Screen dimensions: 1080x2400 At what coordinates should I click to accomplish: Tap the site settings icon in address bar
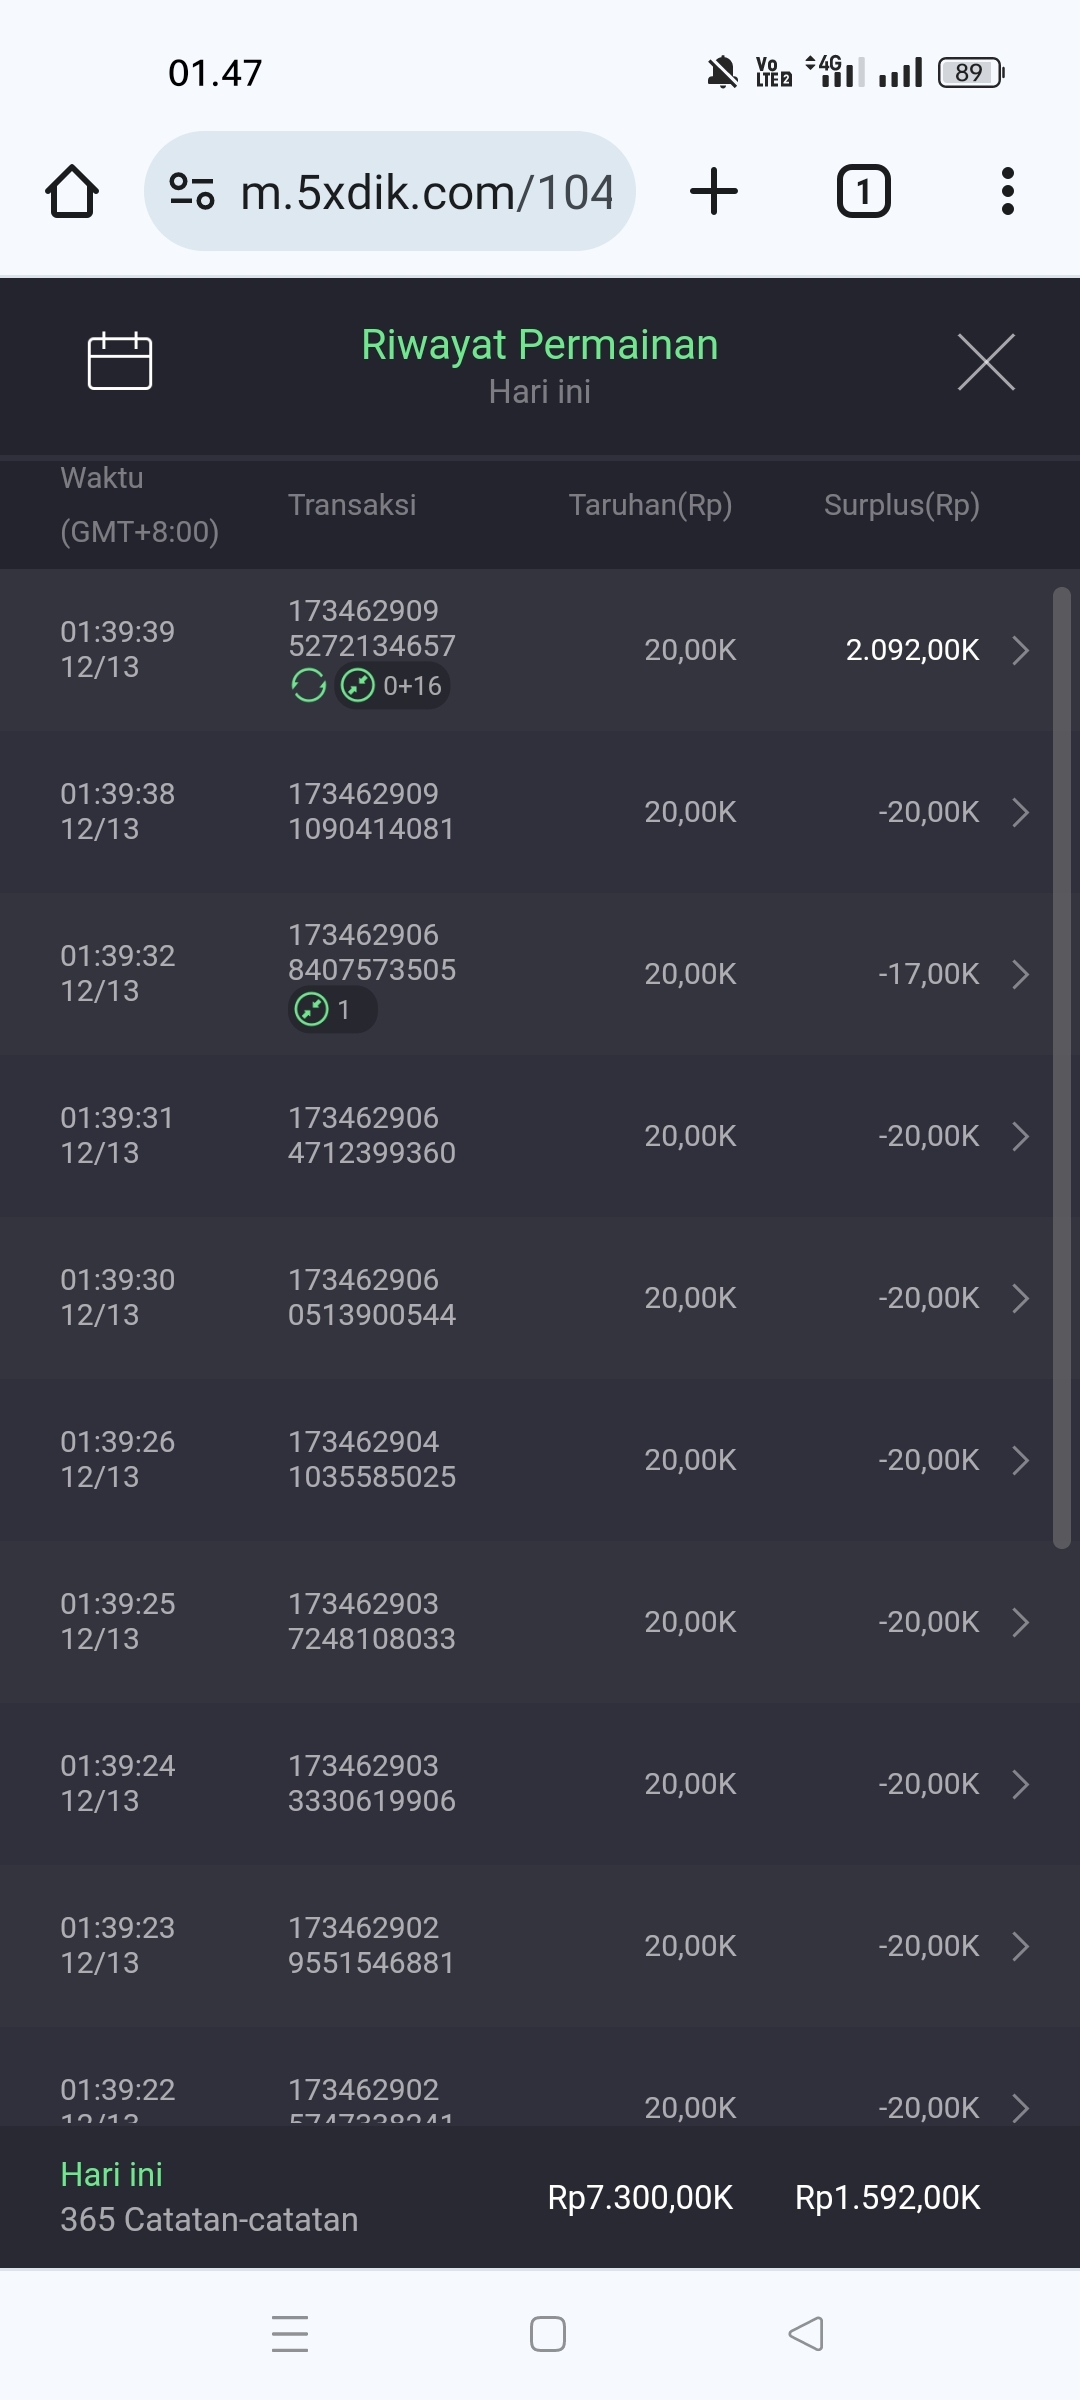pyautogui.click(x=192, y=191)
